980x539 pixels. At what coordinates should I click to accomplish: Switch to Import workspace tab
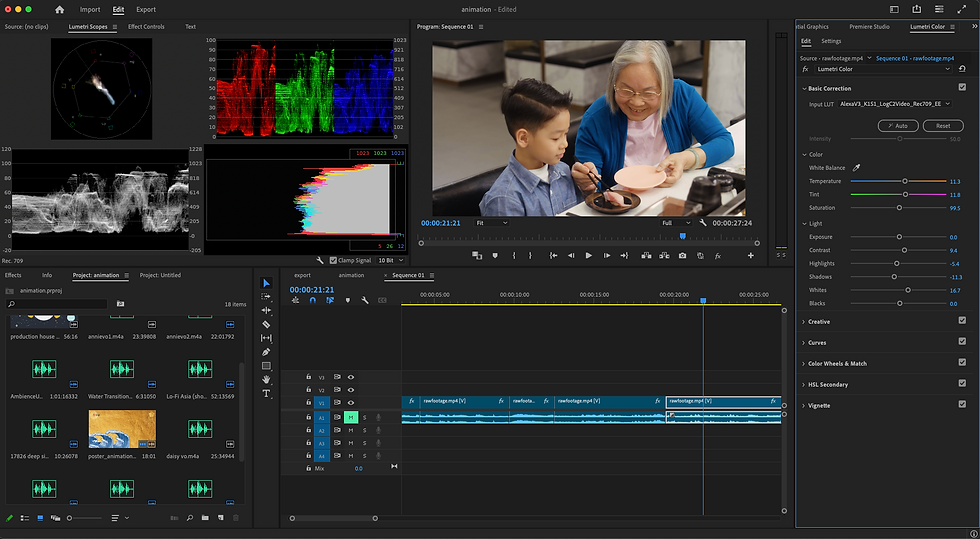(90, 9)
